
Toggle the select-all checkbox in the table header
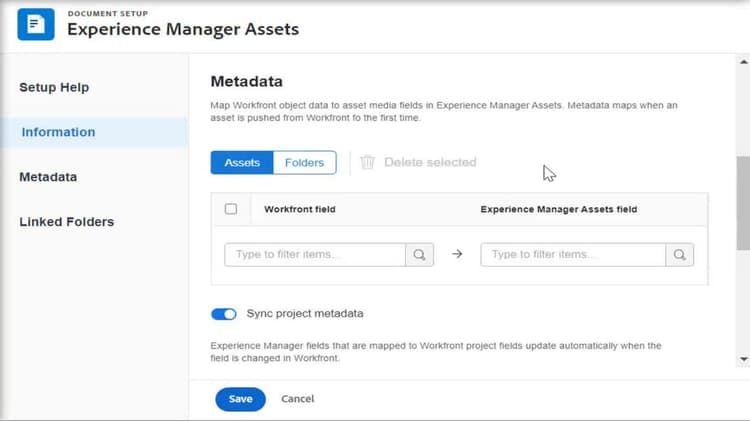click(231, 209)
